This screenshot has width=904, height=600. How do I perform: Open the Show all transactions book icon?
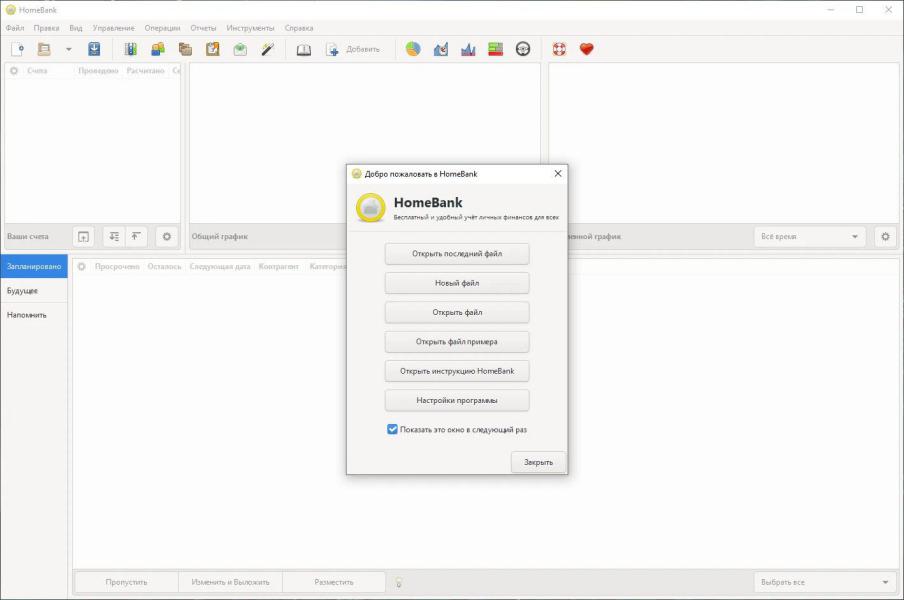304,50
